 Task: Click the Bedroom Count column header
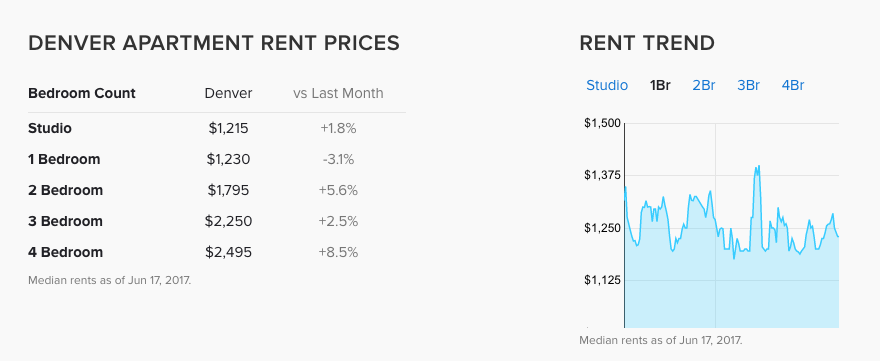pos(82,93)
